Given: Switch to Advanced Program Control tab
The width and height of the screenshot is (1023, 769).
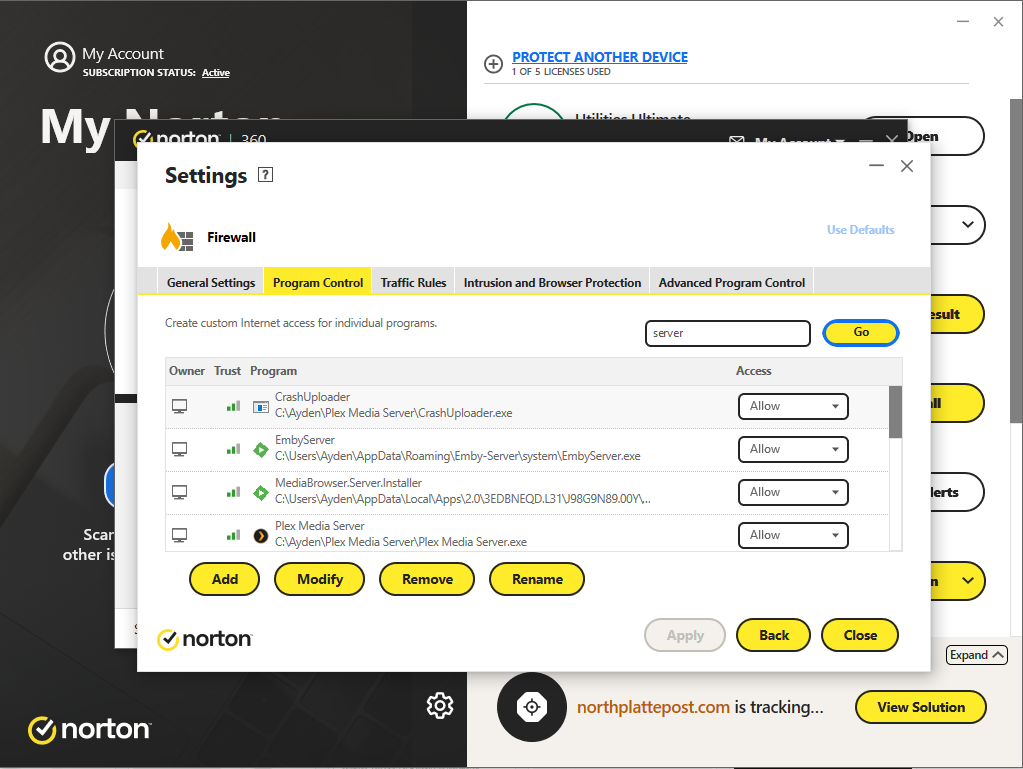Looking at the screenshot, I should 731,282.
